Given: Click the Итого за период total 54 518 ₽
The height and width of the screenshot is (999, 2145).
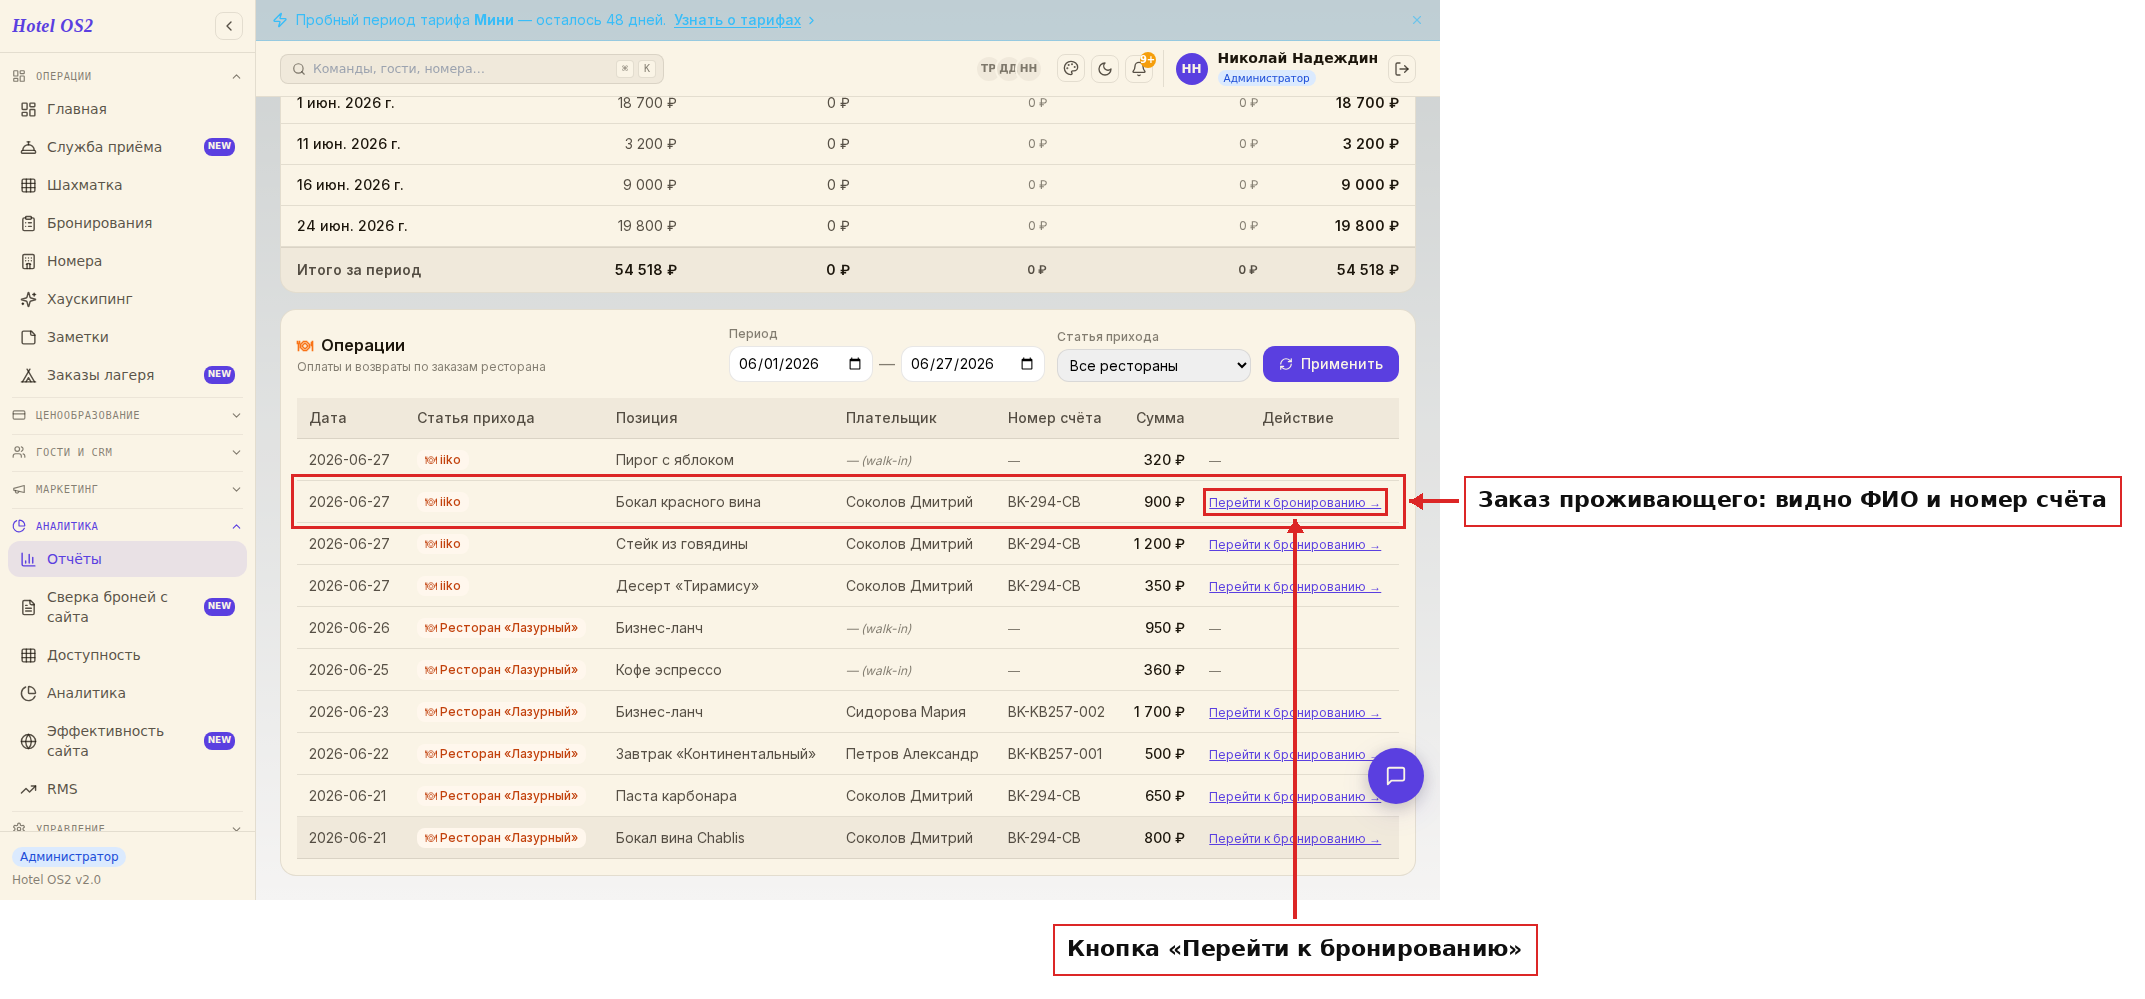Looking at the screenshot, I should 1367,270.
